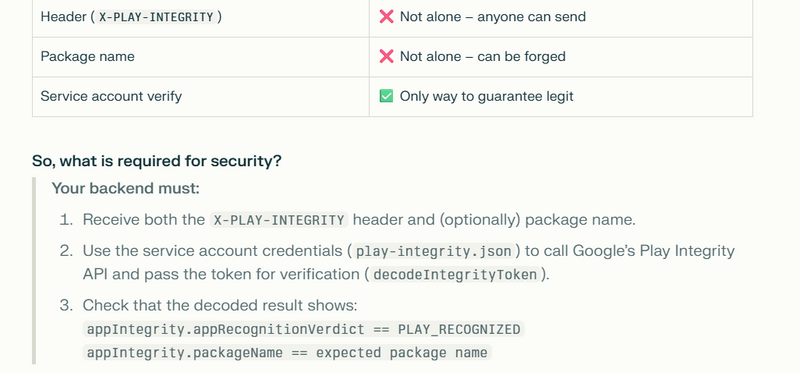Click the 'Package name' table cell
The image size is (800, 373).
[x=201, y=57]
